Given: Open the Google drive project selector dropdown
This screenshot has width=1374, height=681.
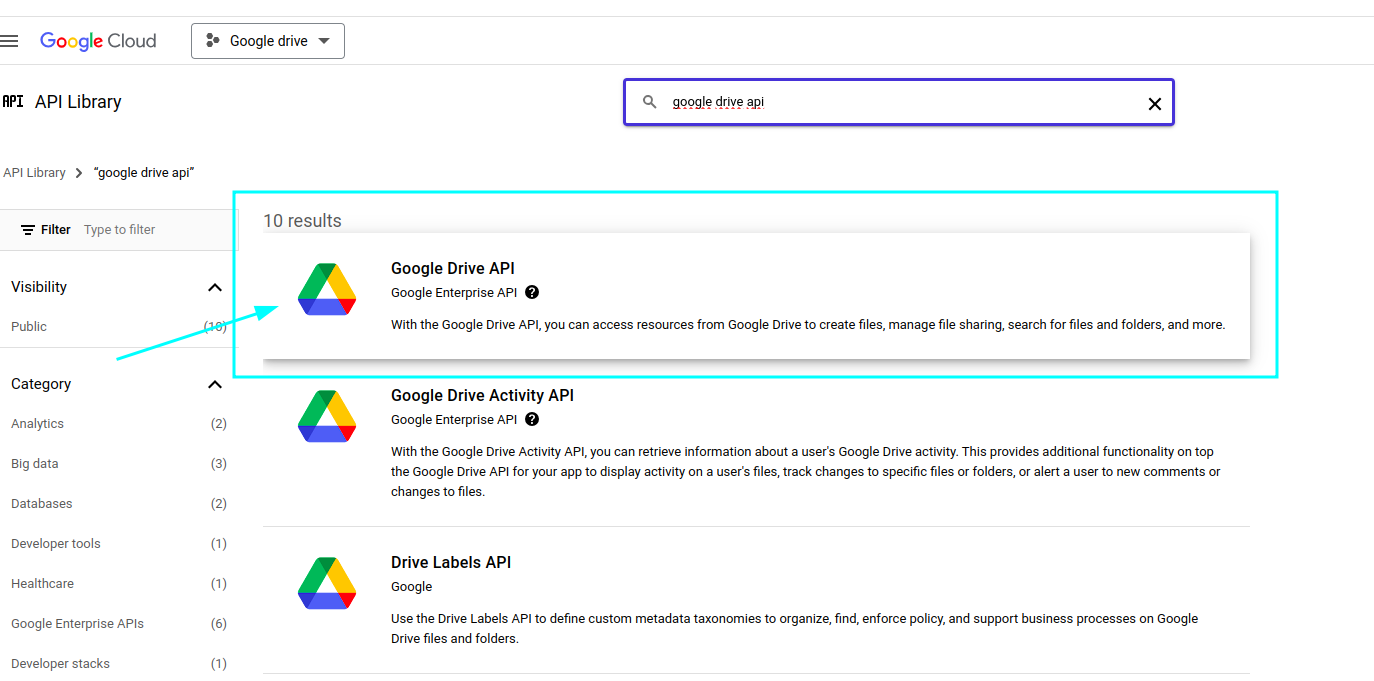Looking at the screenshot, I should [268, 41].
